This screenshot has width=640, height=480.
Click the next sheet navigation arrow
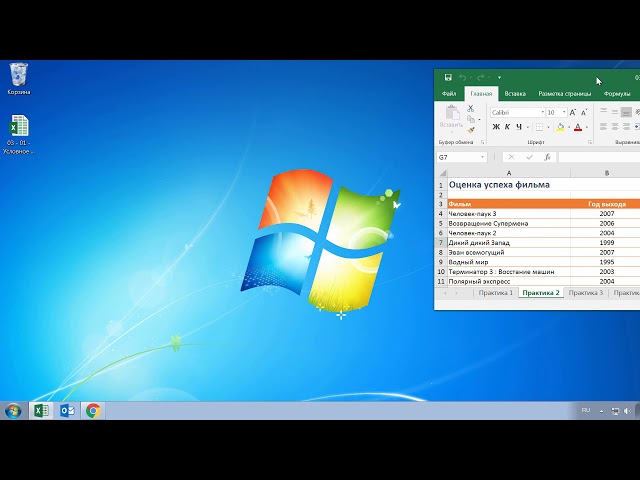456,293
